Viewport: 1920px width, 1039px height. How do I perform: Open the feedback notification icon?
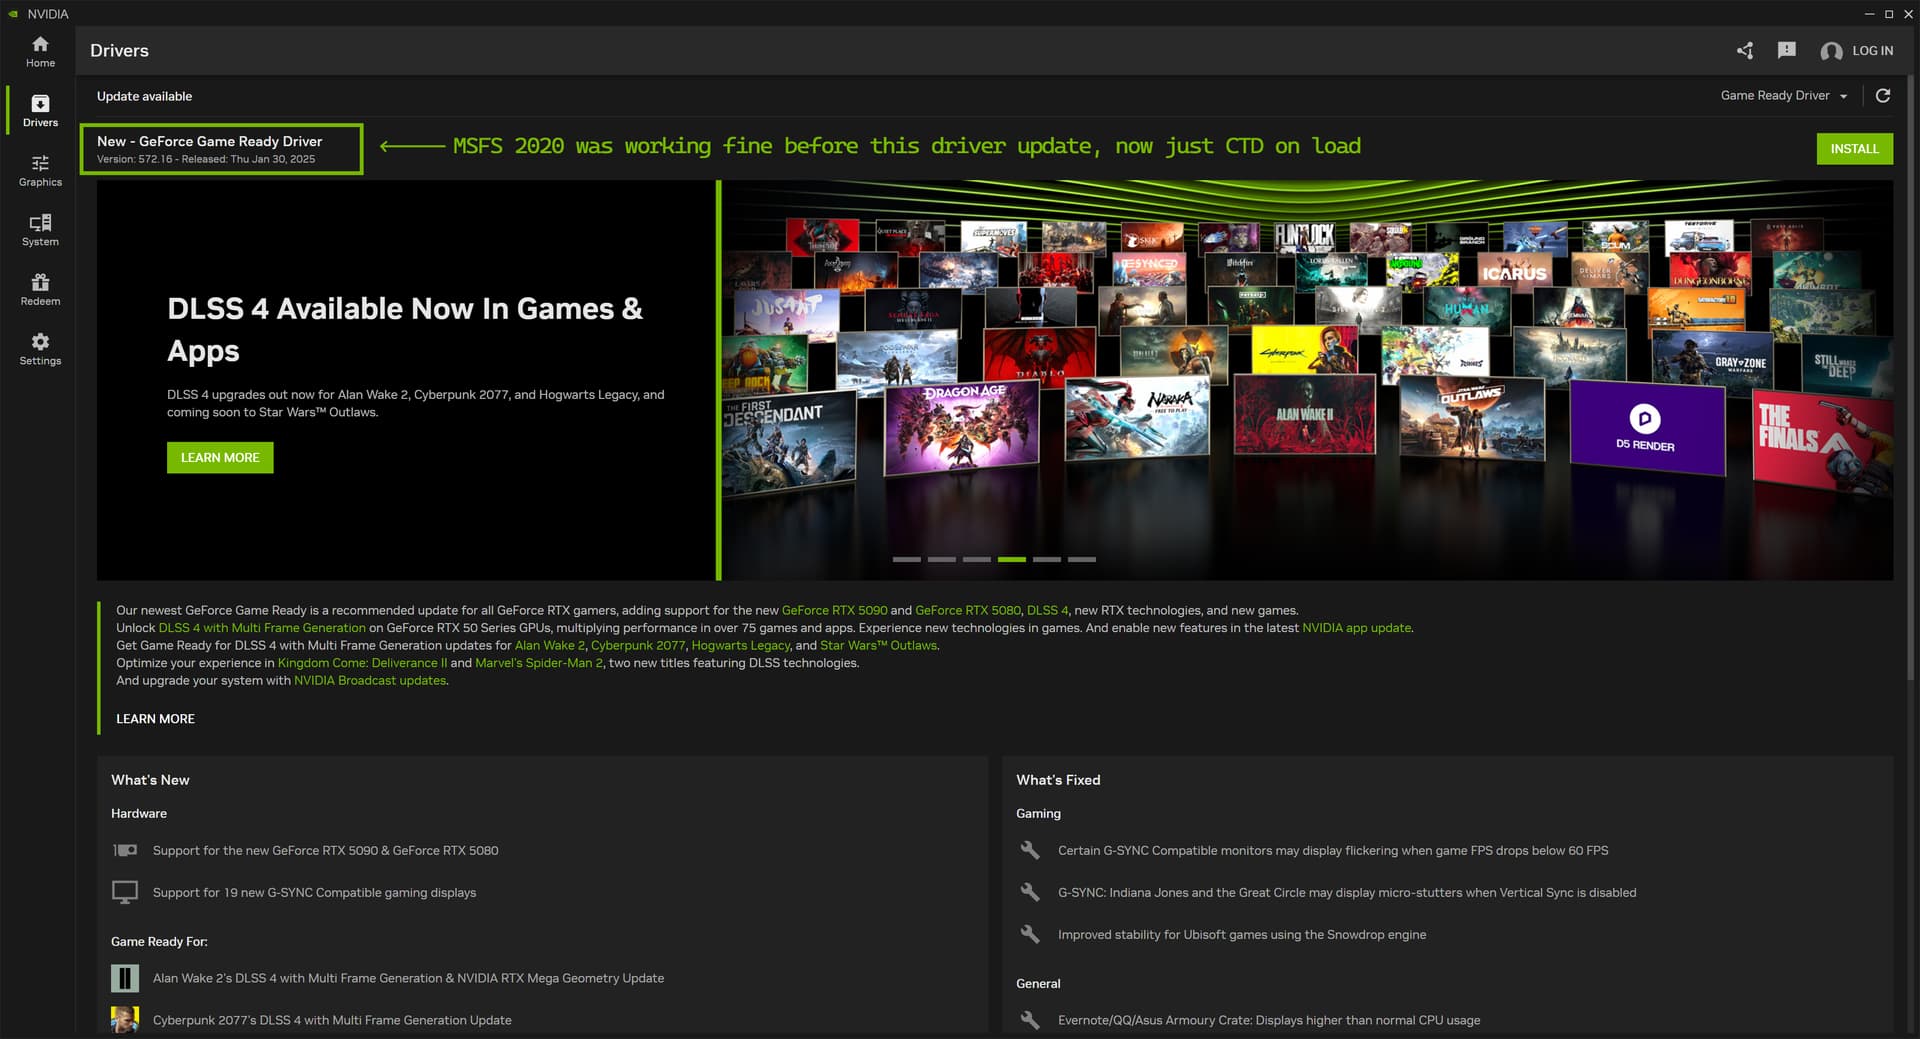tap(1787, 51)
